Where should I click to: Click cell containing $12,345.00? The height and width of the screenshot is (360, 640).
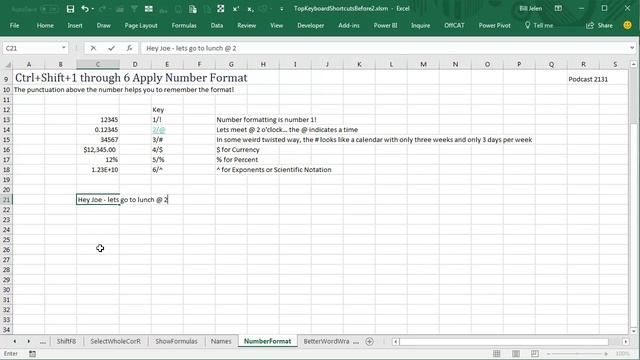pyautogui.click(x=98, y=150)
